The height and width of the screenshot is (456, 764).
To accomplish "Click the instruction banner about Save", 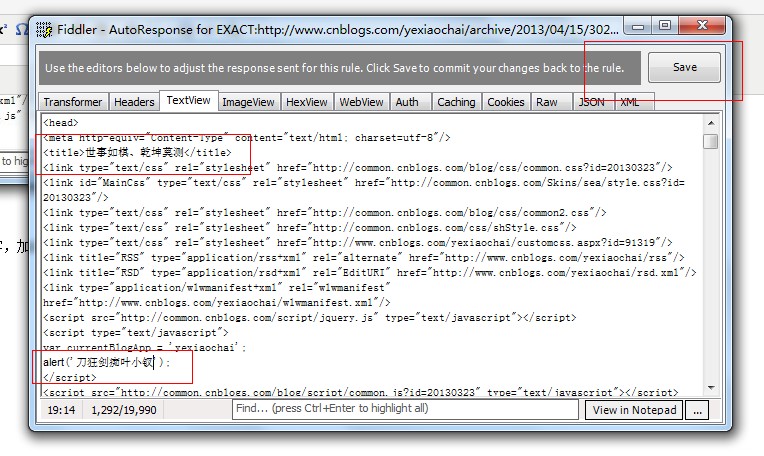I will point(340,68).
